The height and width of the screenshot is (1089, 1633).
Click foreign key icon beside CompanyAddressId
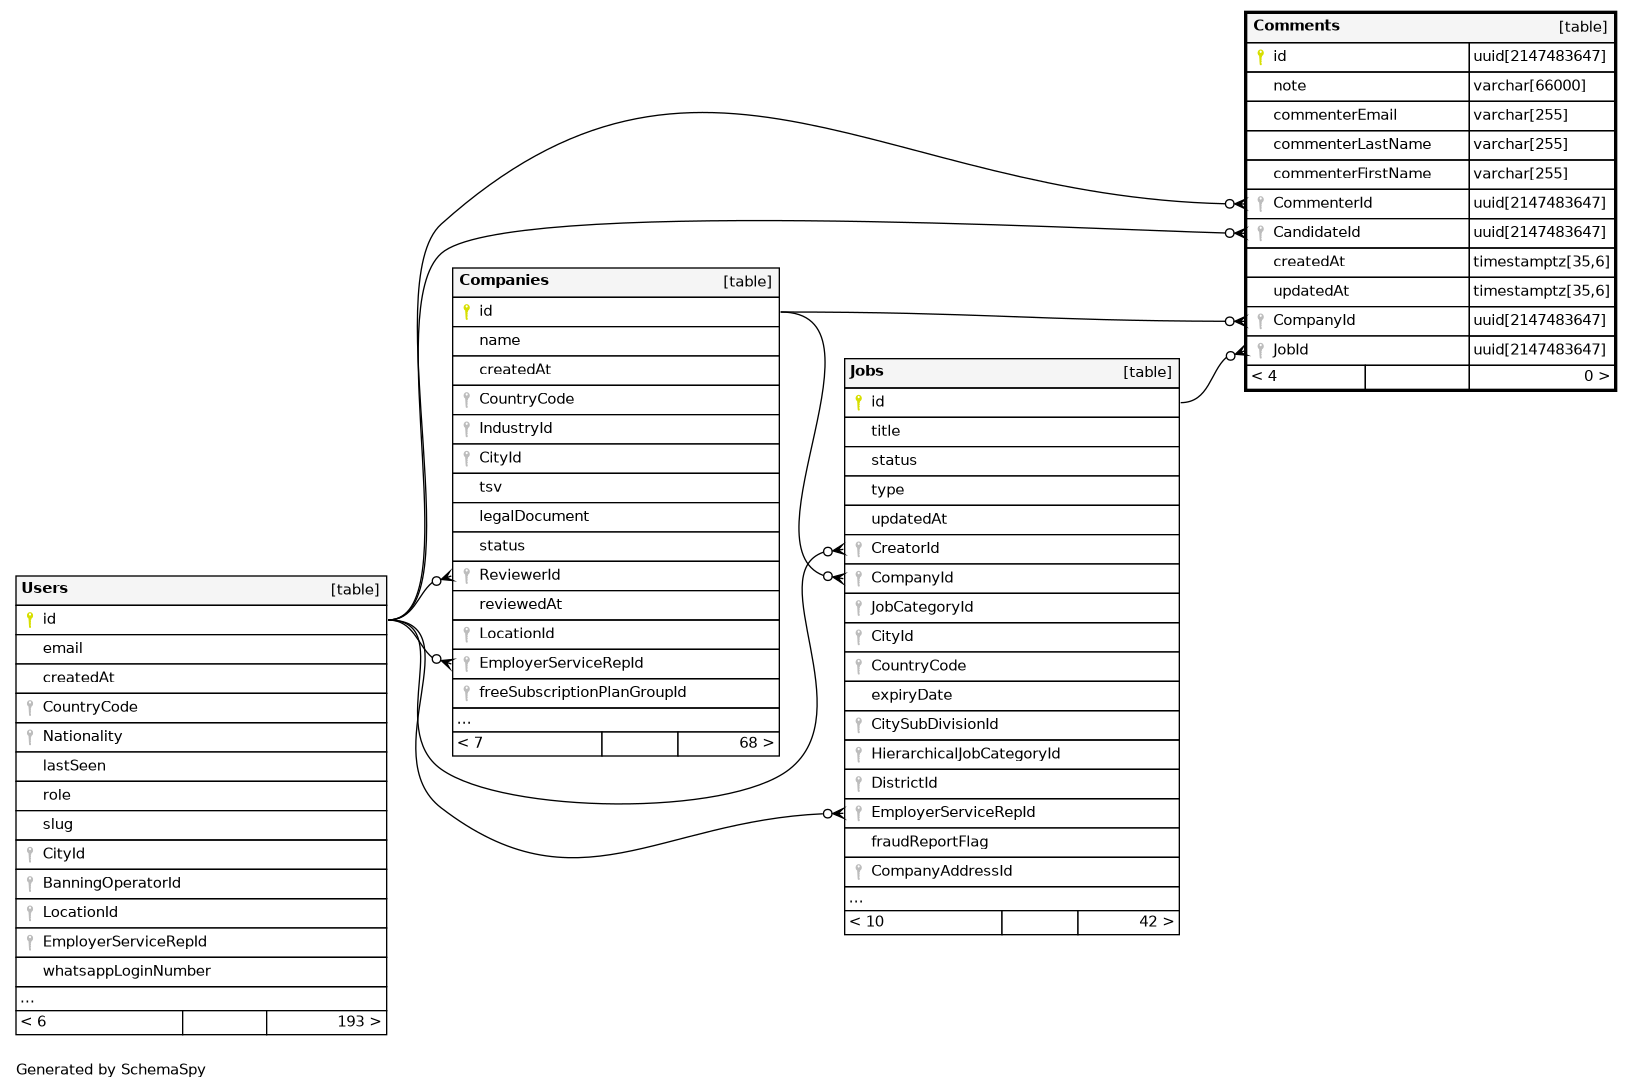pyautogui.click(x=858, y=872)
